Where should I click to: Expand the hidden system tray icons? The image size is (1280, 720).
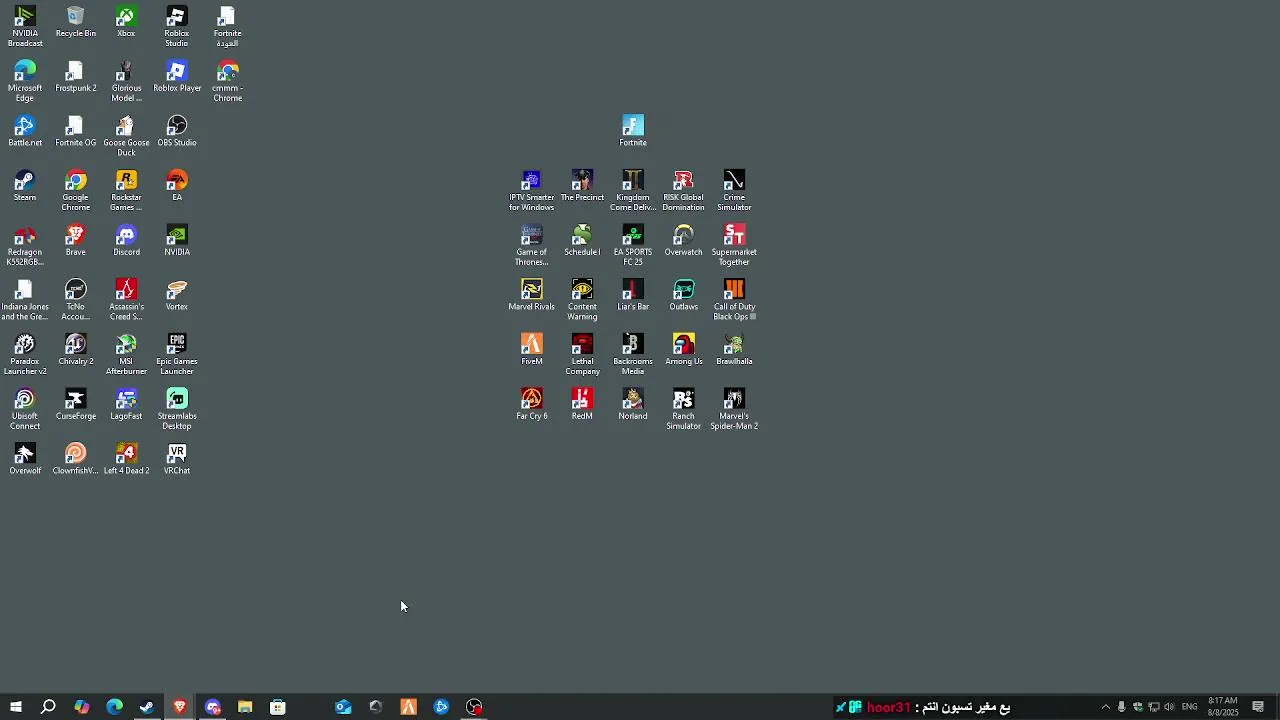click(x=1105, y=707)
